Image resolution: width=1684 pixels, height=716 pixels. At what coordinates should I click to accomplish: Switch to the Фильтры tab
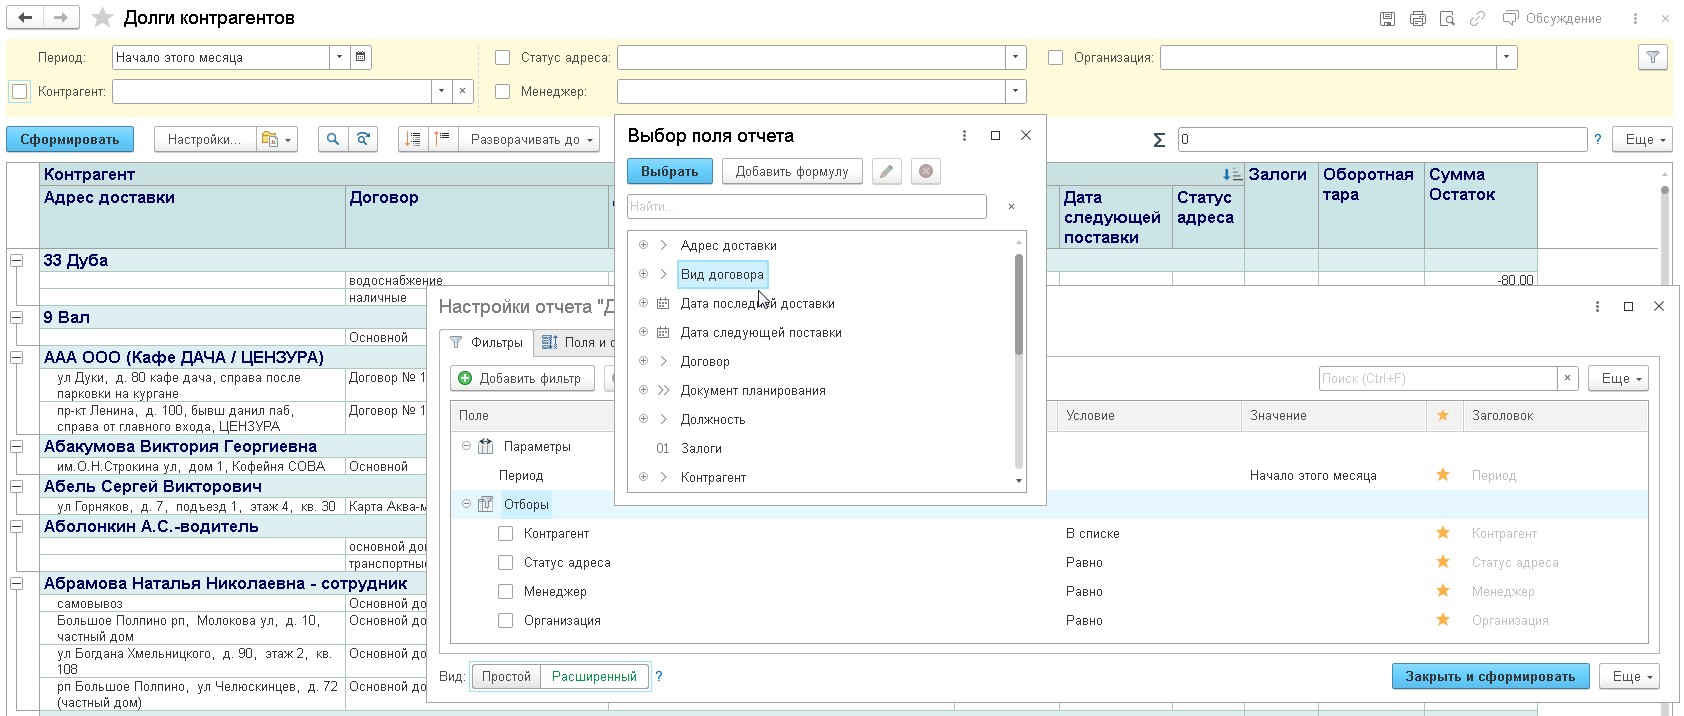click(487, 343)
